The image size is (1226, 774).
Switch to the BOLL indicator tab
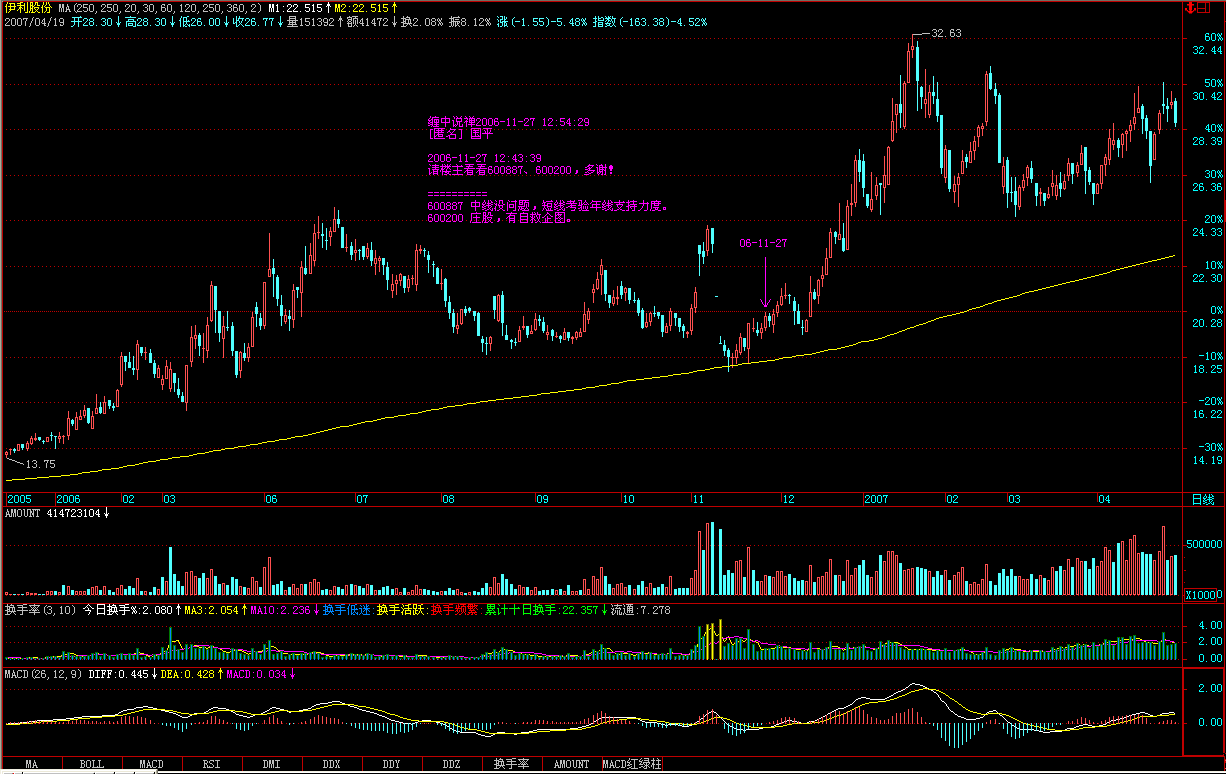coord(91,764)
